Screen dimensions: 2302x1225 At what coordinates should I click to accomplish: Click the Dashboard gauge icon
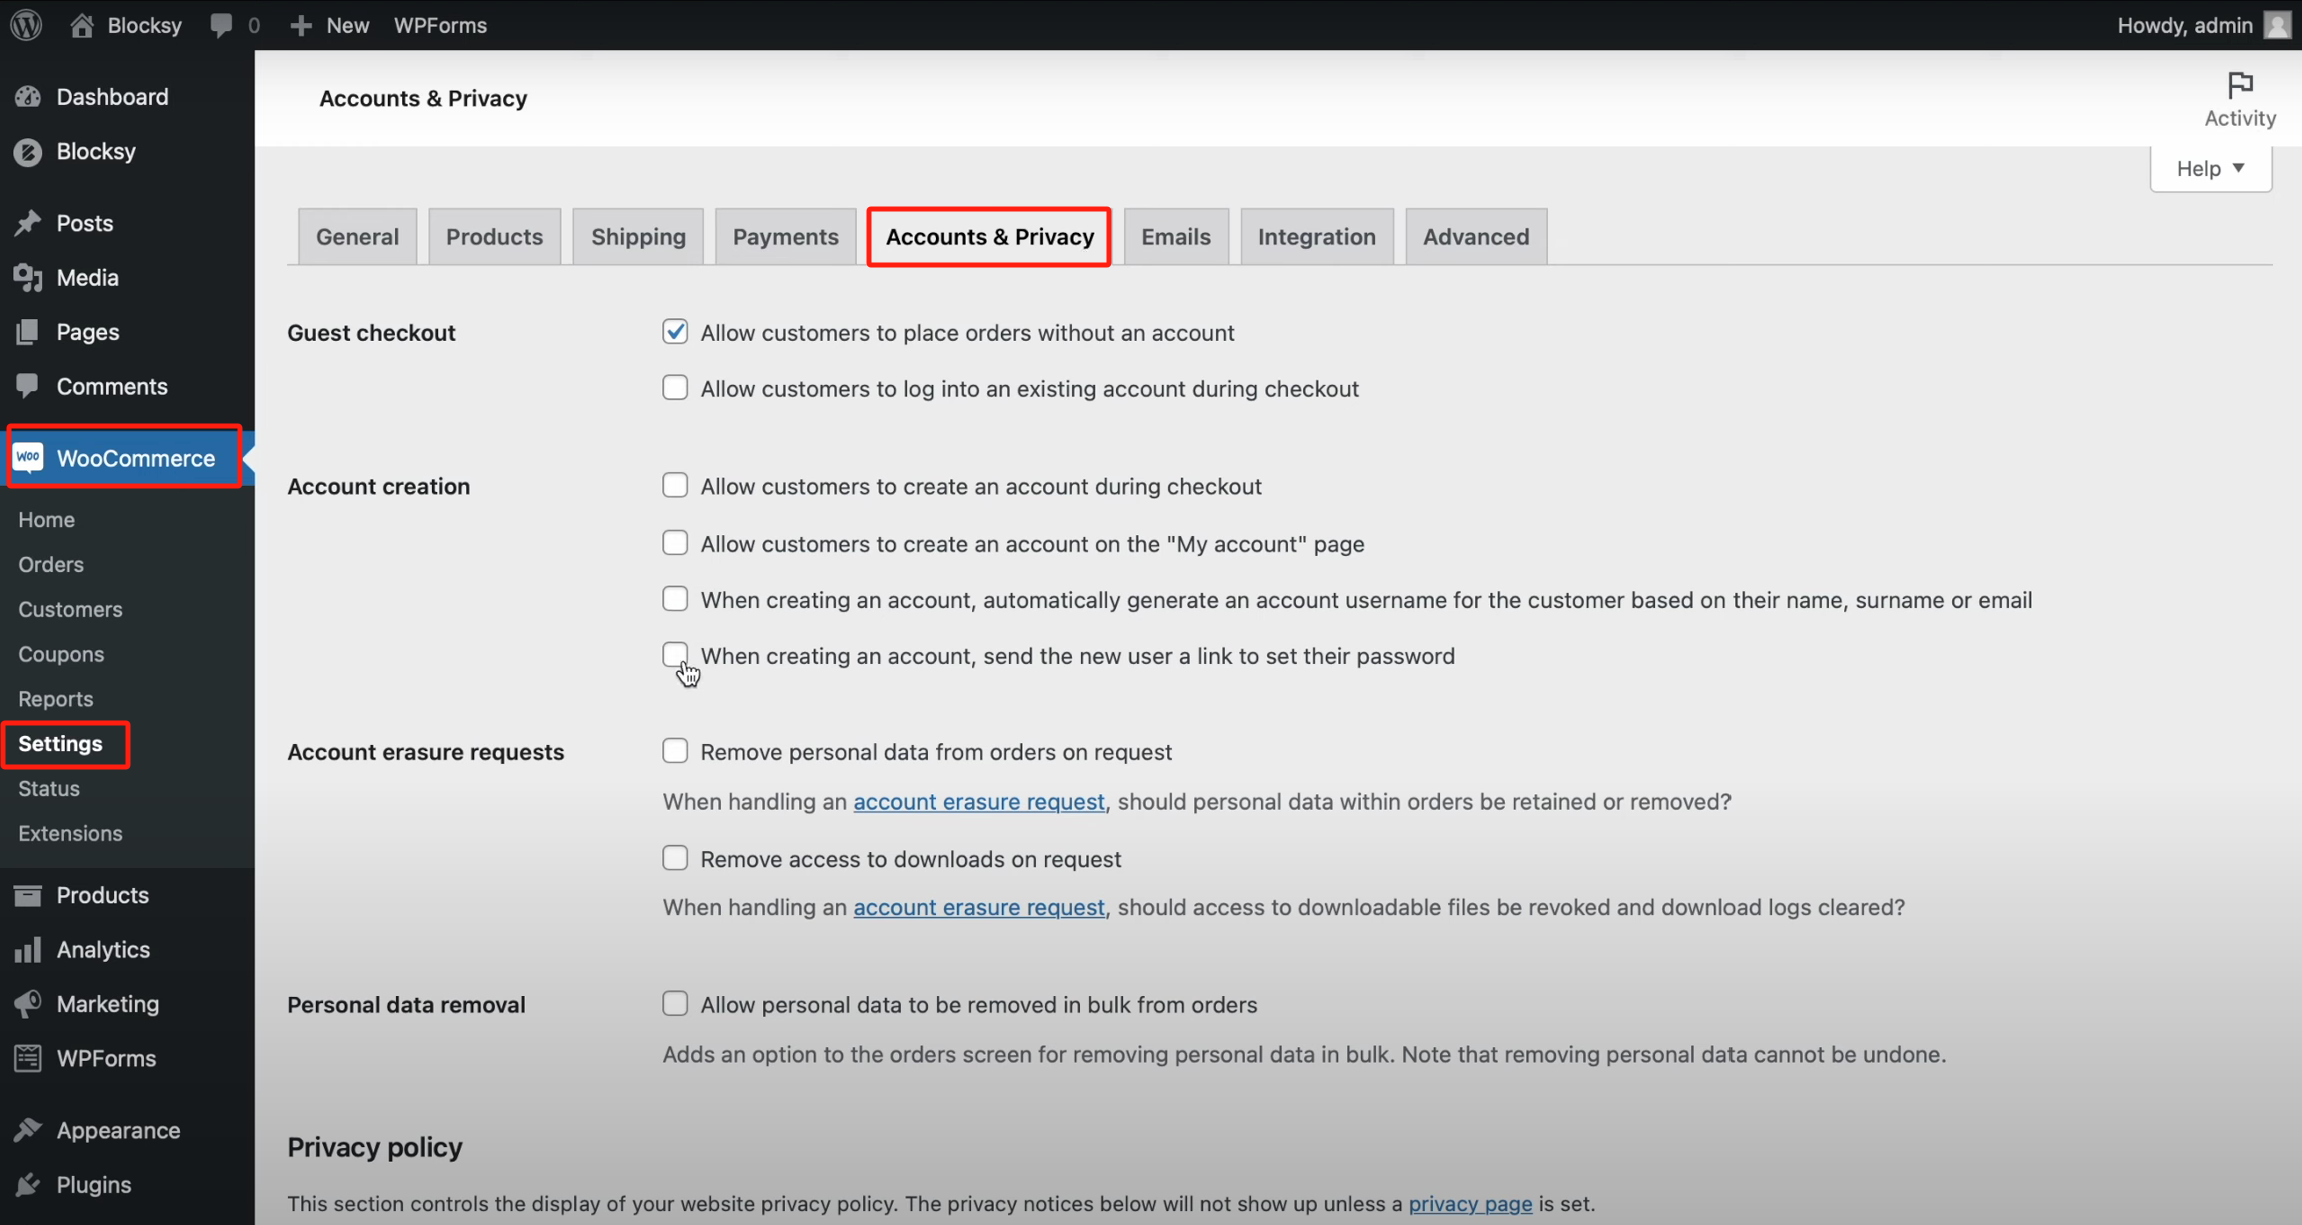click(x=28, y=97)
